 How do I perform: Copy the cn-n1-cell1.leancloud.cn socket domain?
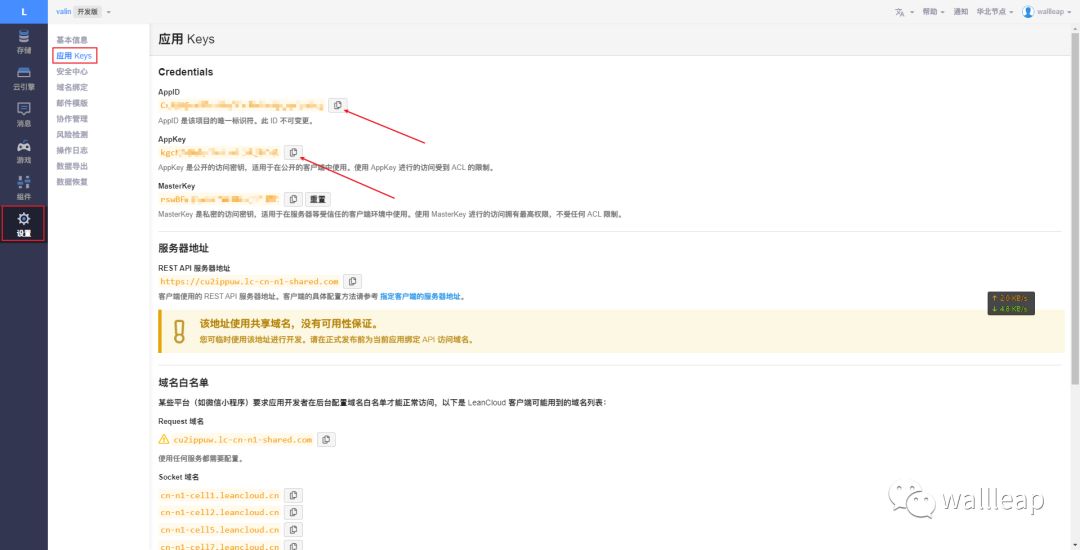pyautogui.click(x=293, y=496)
